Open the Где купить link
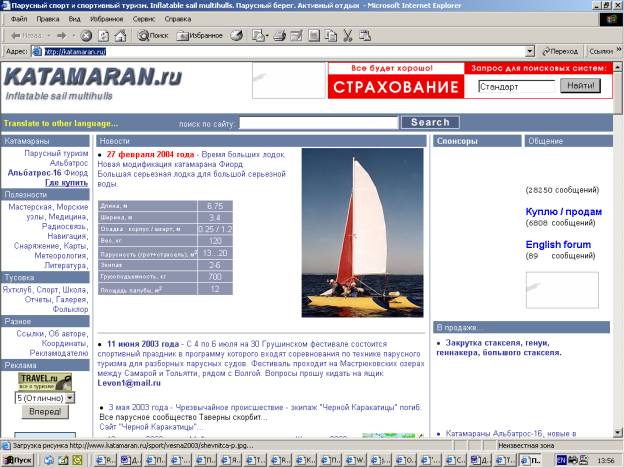 pyautogui.click(x=66, y=183)
